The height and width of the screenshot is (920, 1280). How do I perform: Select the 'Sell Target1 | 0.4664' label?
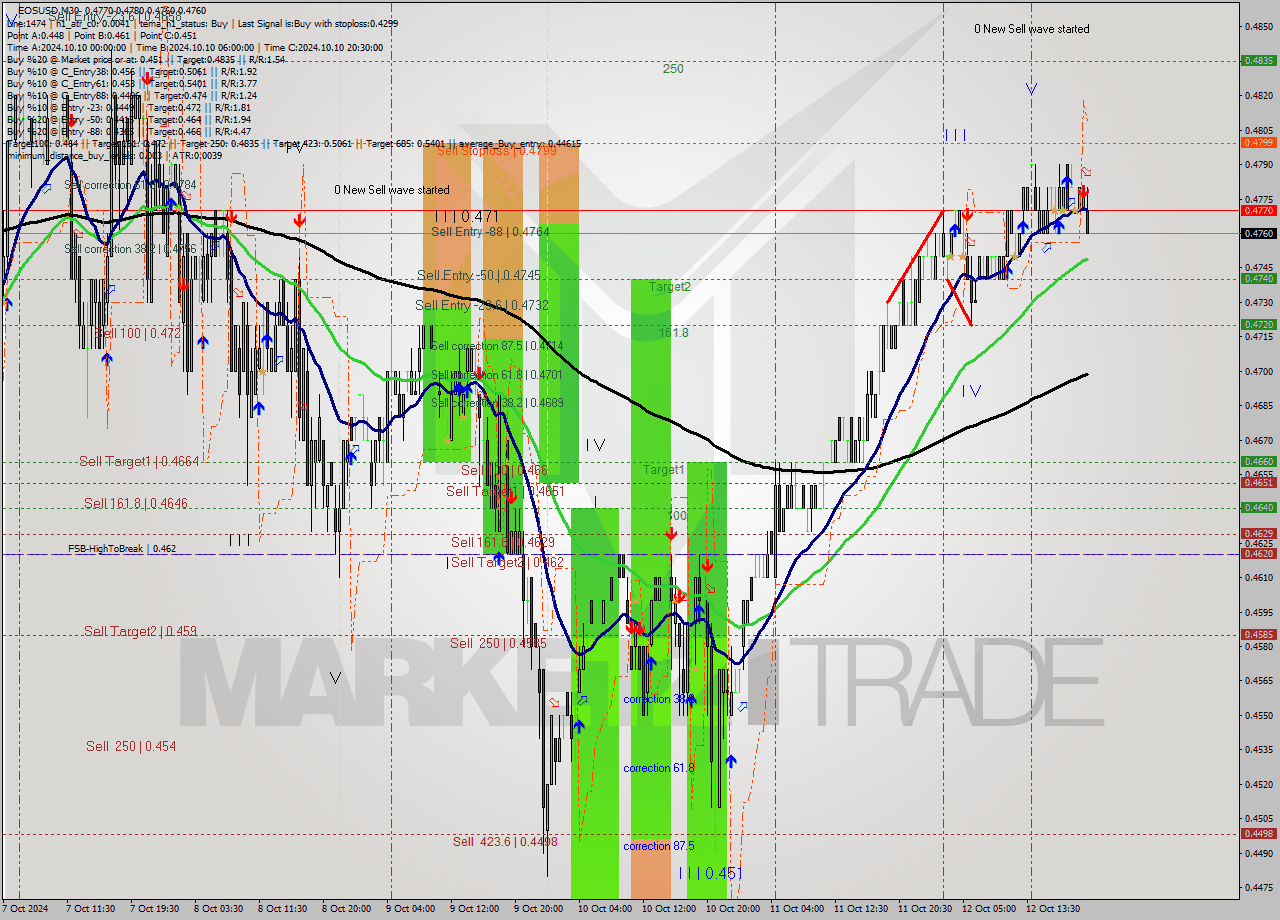point(139,461)
